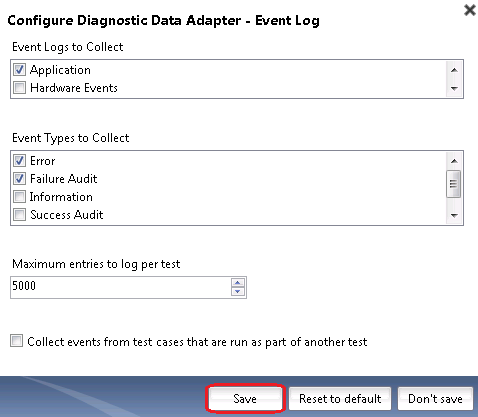Click the Reset to default button

click(x=340, y=398)
